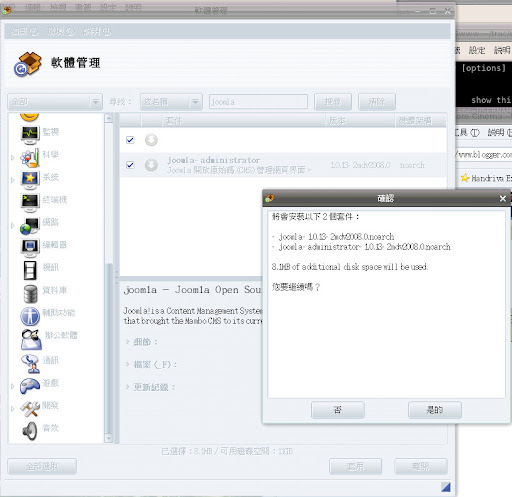Click the 套用 apply button
This screenshot has height=497, width=512.
tap(355, 466)
